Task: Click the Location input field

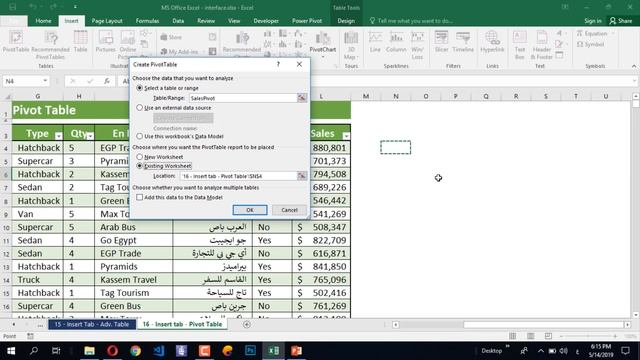Action: pyautogui.click(x=238, y=176)
